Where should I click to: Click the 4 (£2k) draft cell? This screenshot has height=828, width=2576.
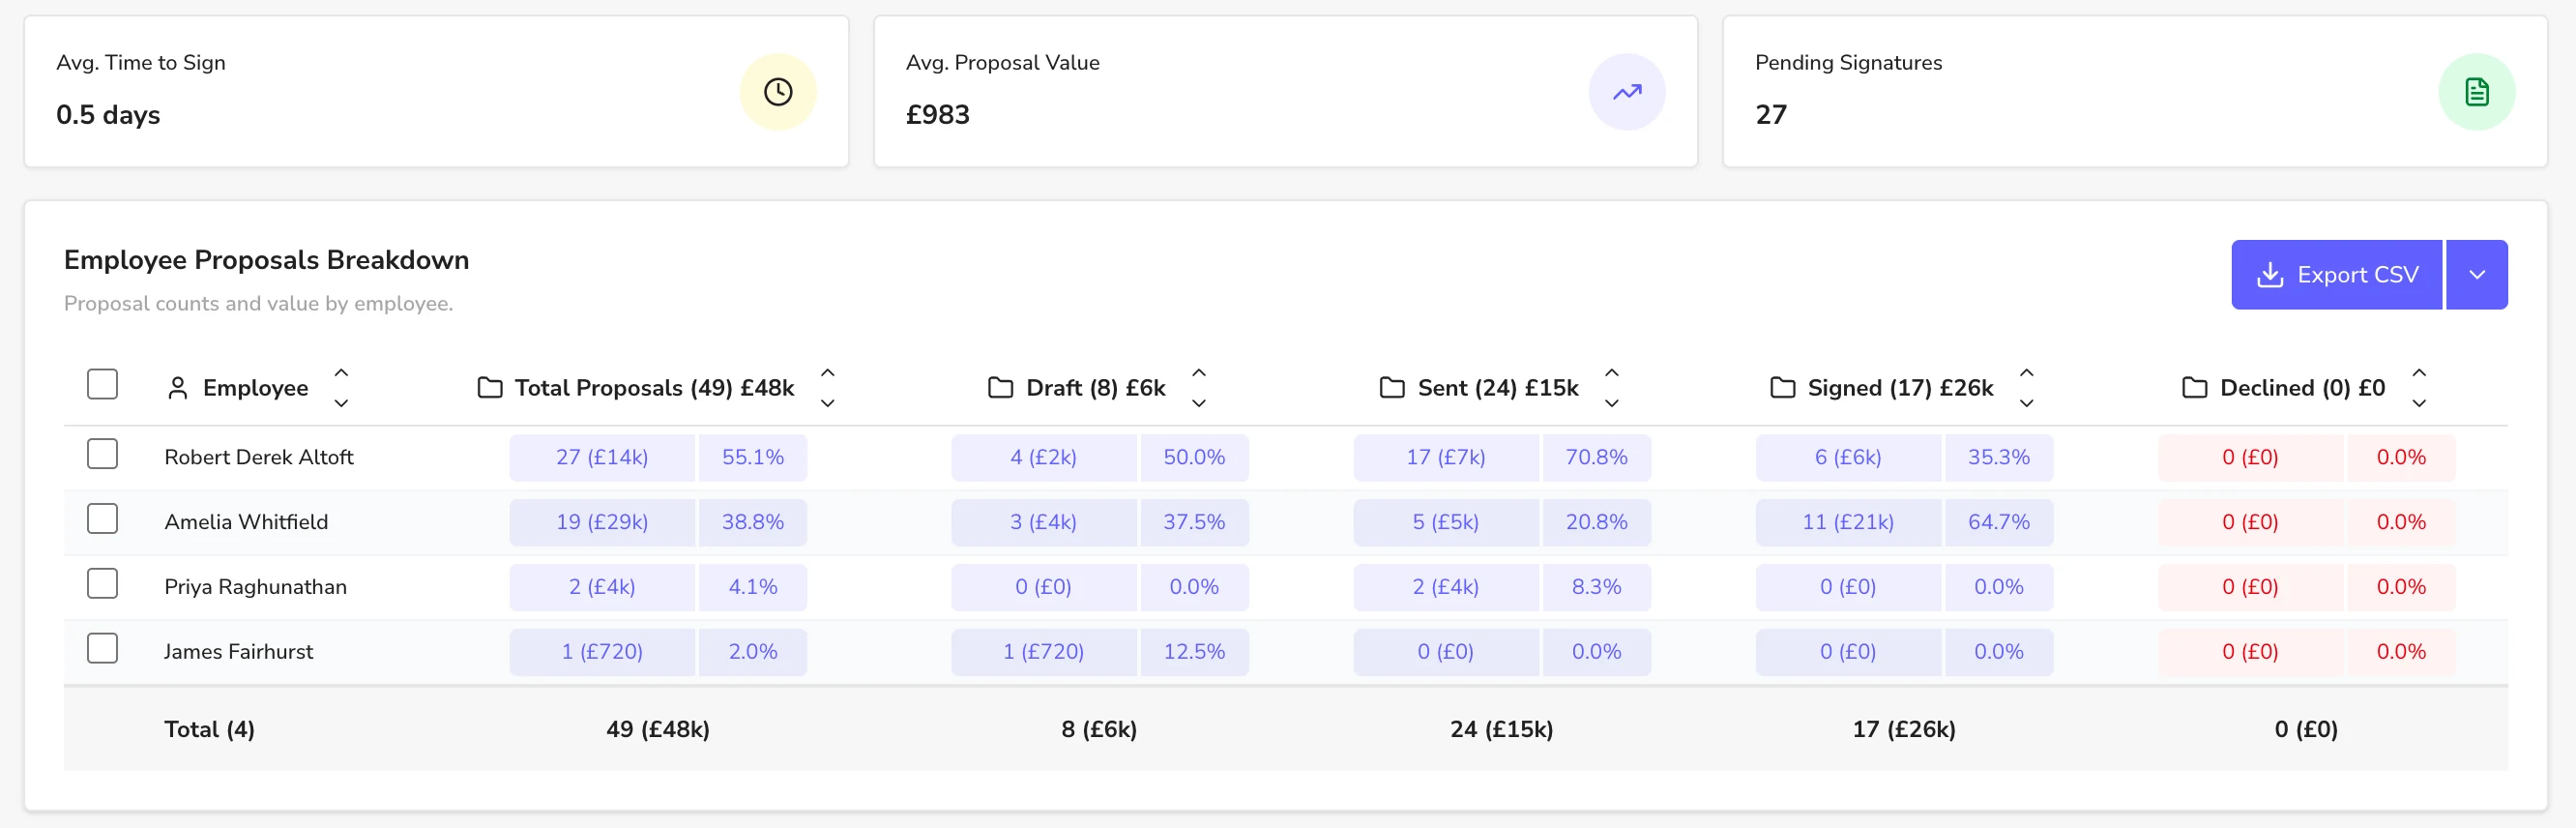pos(1044,458)
